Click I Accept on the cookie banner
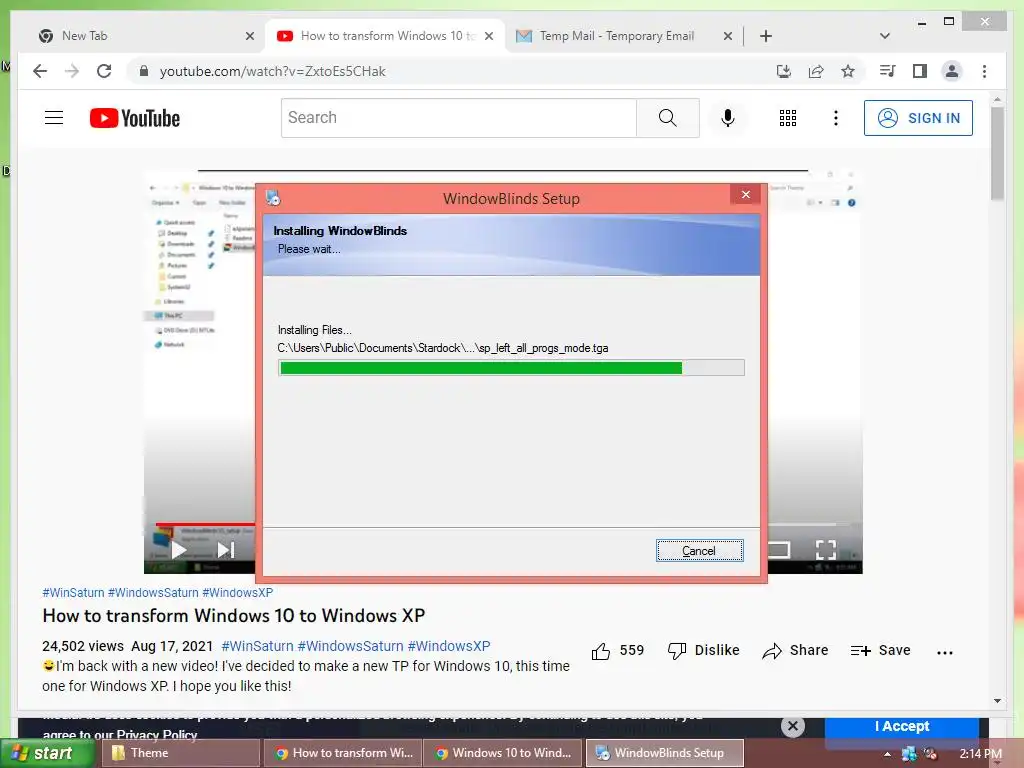The height and width of the screenshot is (768, 1024). coord(902,726)
